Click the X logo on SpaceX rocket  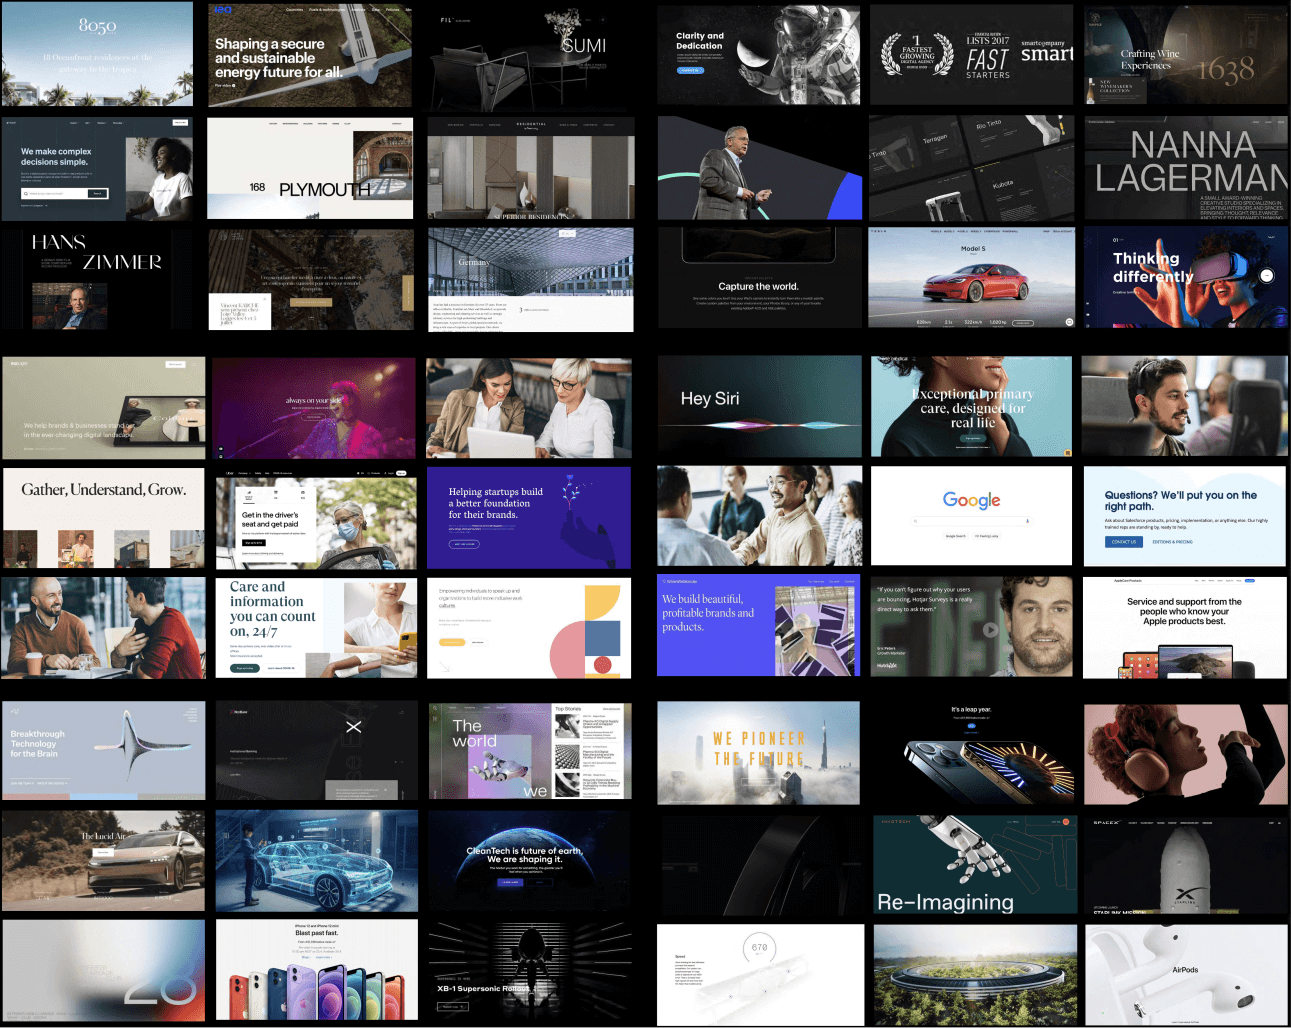(x=1185, y=895)
